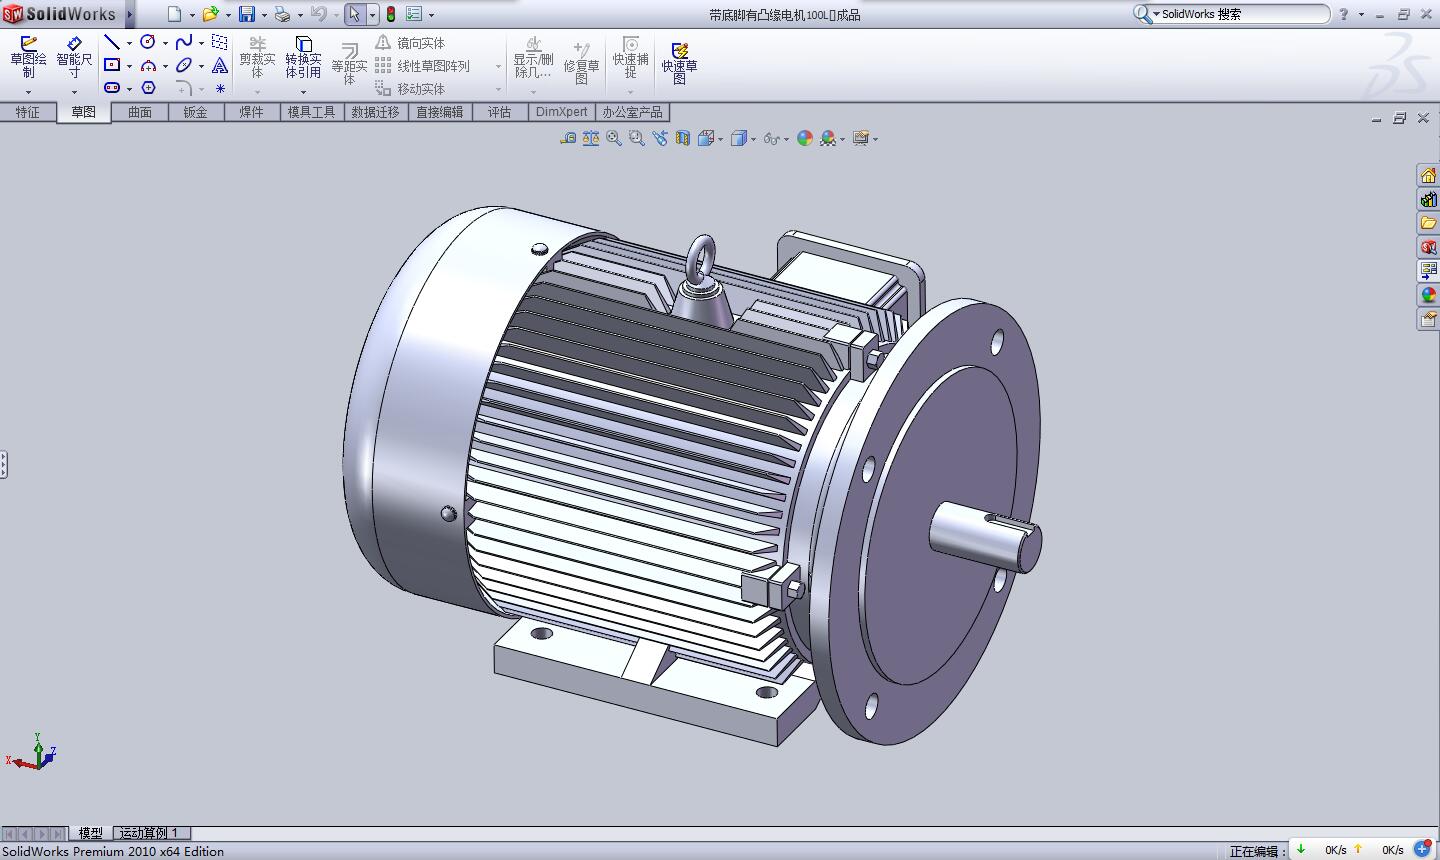Screen dimensions: 1440x860
Task: Open Design Library tab in task pane
Action: (1428, 200)
